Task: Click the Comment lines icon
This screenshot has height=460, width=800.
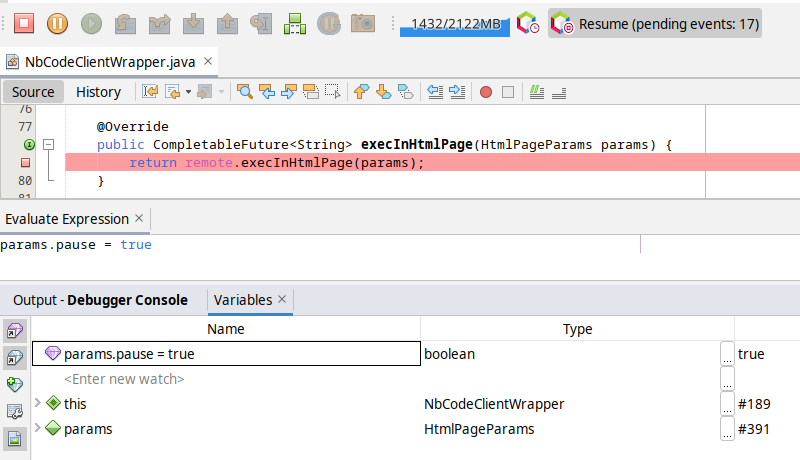Action: click(x=536, y=92)
